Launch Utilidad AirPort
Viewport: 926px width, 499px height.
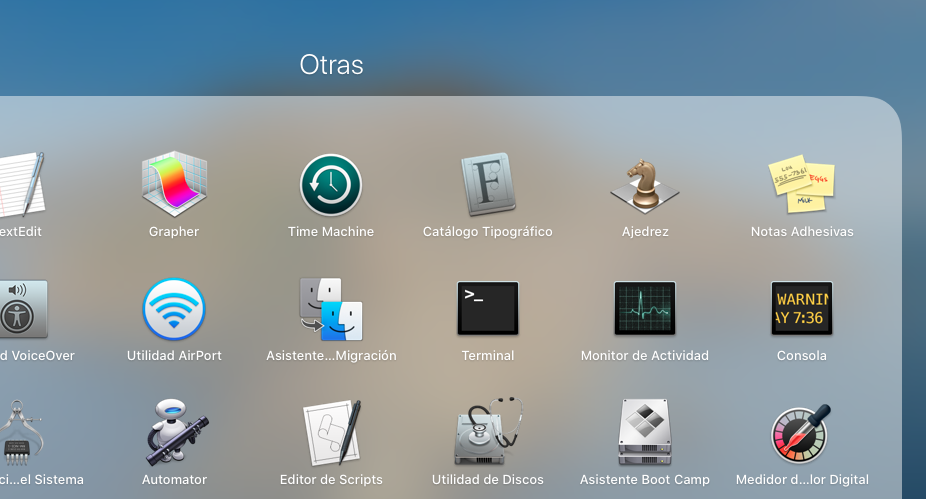coord(174,309)
